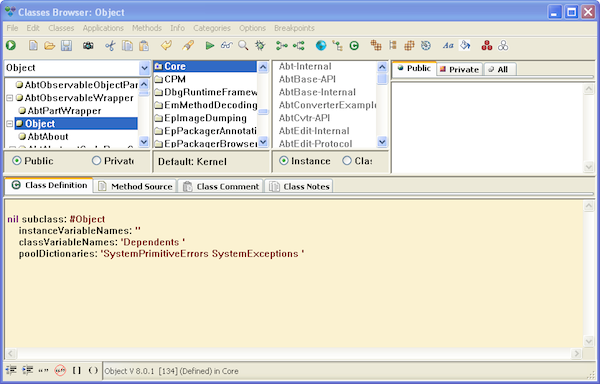
Task: Click the New document toolbar icon
Action: (x=33, y=46)
